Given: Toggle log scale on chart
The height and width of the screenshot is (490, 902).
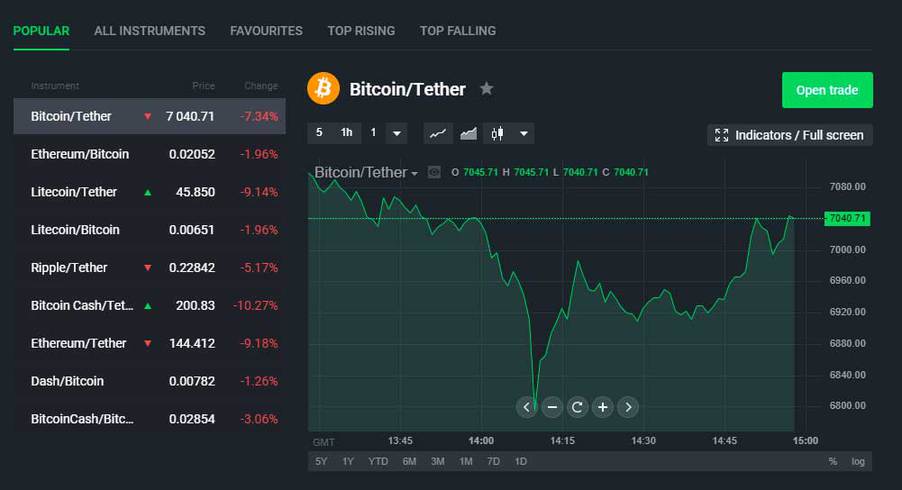Looking at the screenshot, I should coord(858,461).
